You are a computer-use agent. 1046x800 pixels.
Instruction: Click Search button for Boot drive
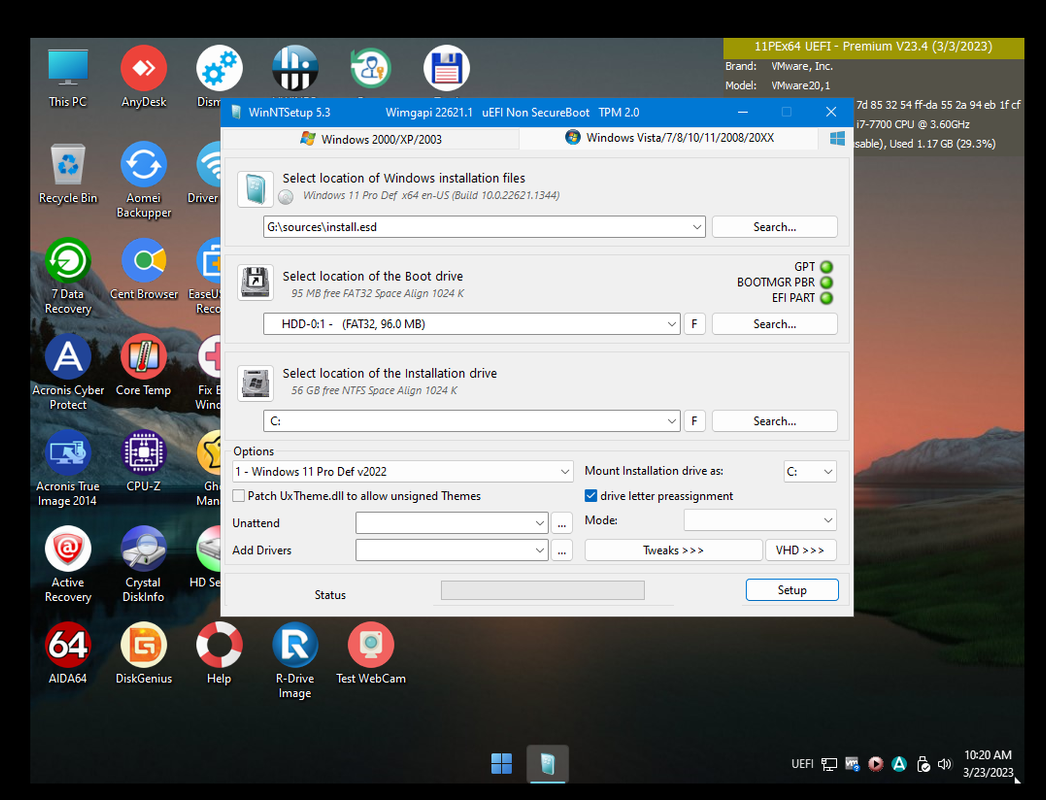[x=774, y=324]
